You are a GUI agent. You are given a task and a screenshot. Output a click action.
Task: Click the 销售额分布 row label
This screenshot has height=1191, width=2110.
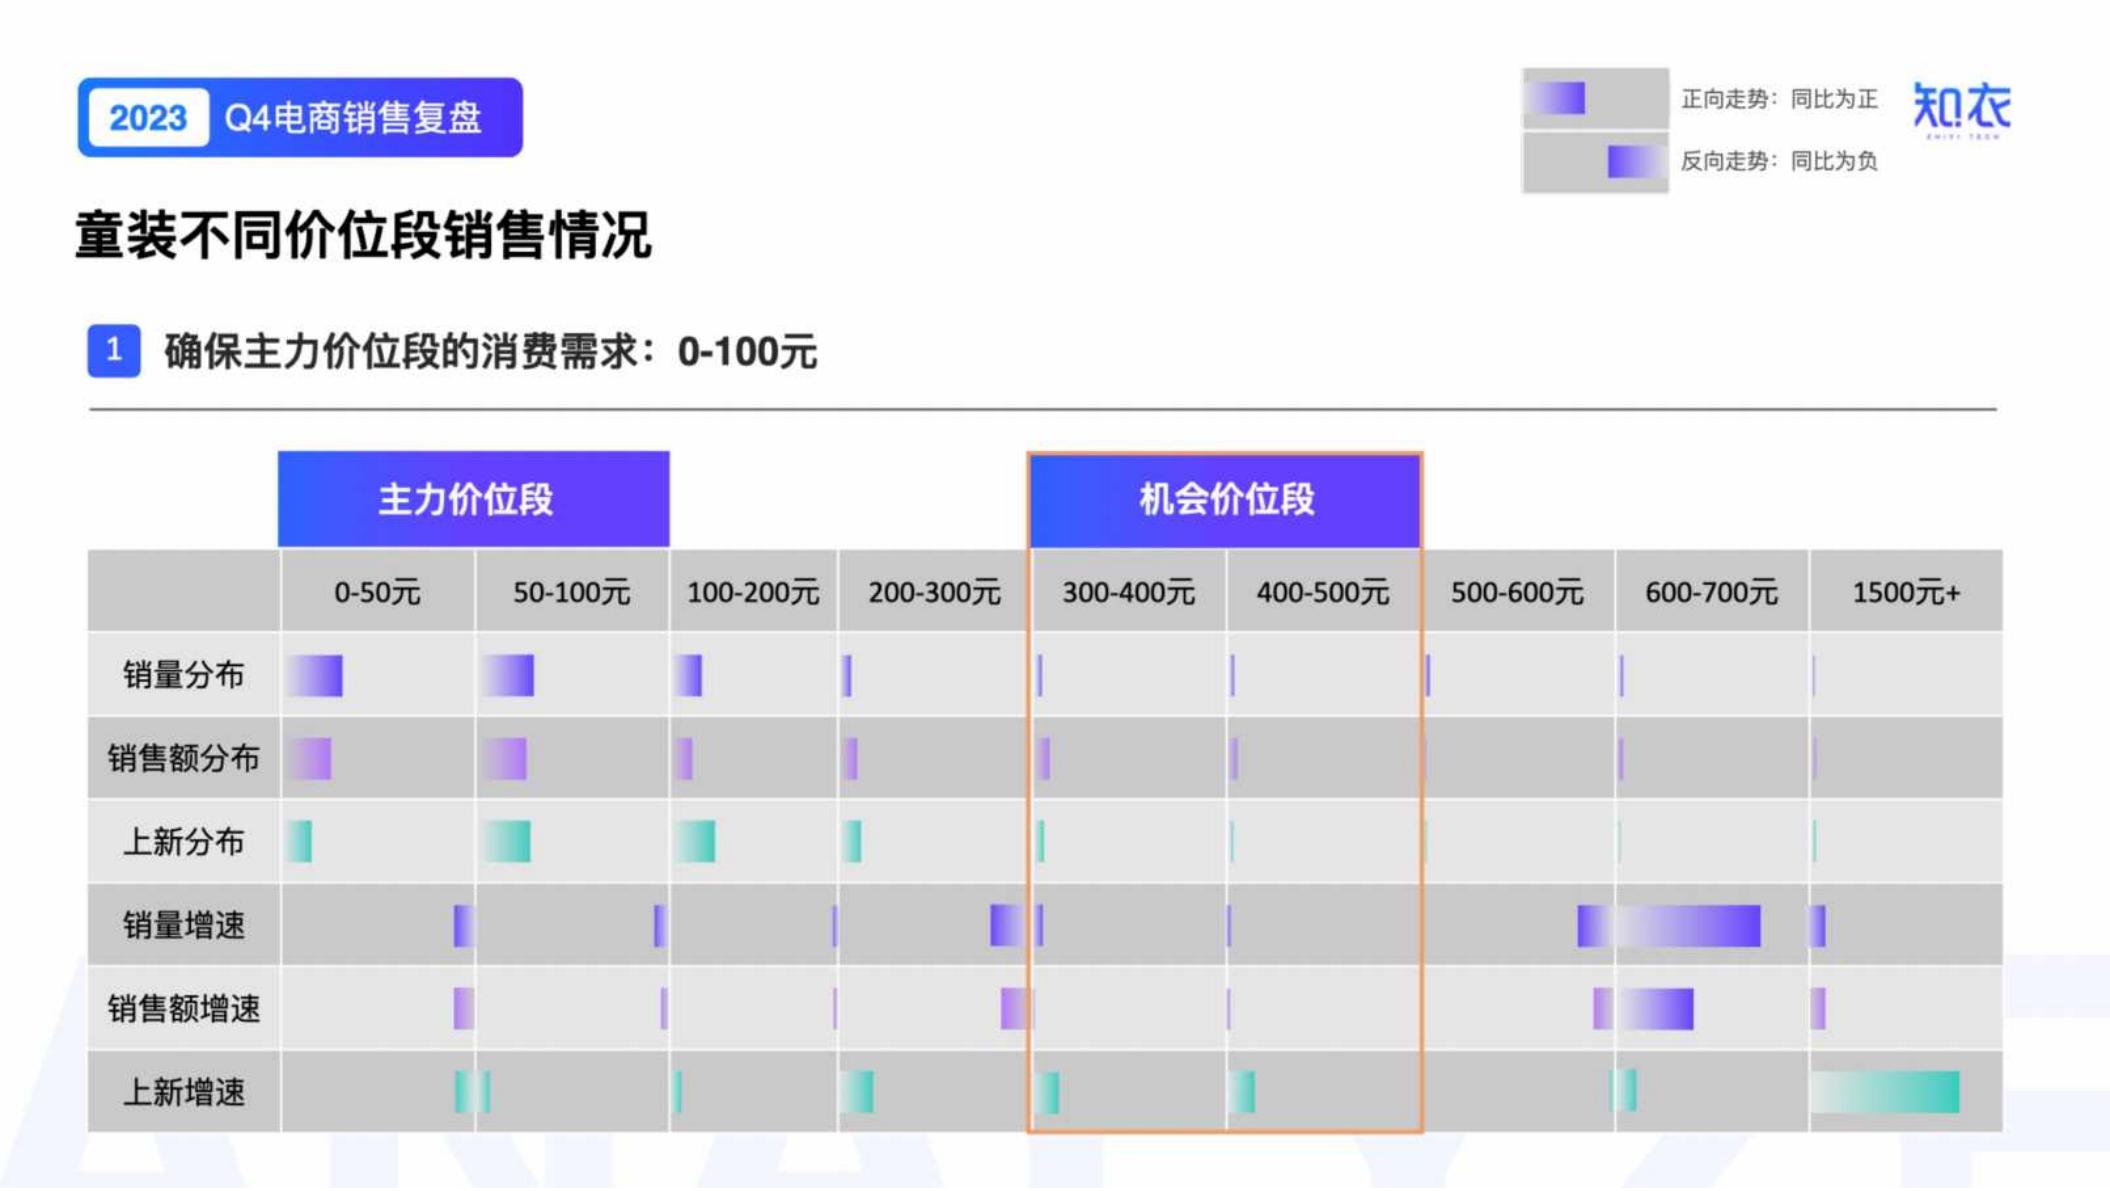184,758
